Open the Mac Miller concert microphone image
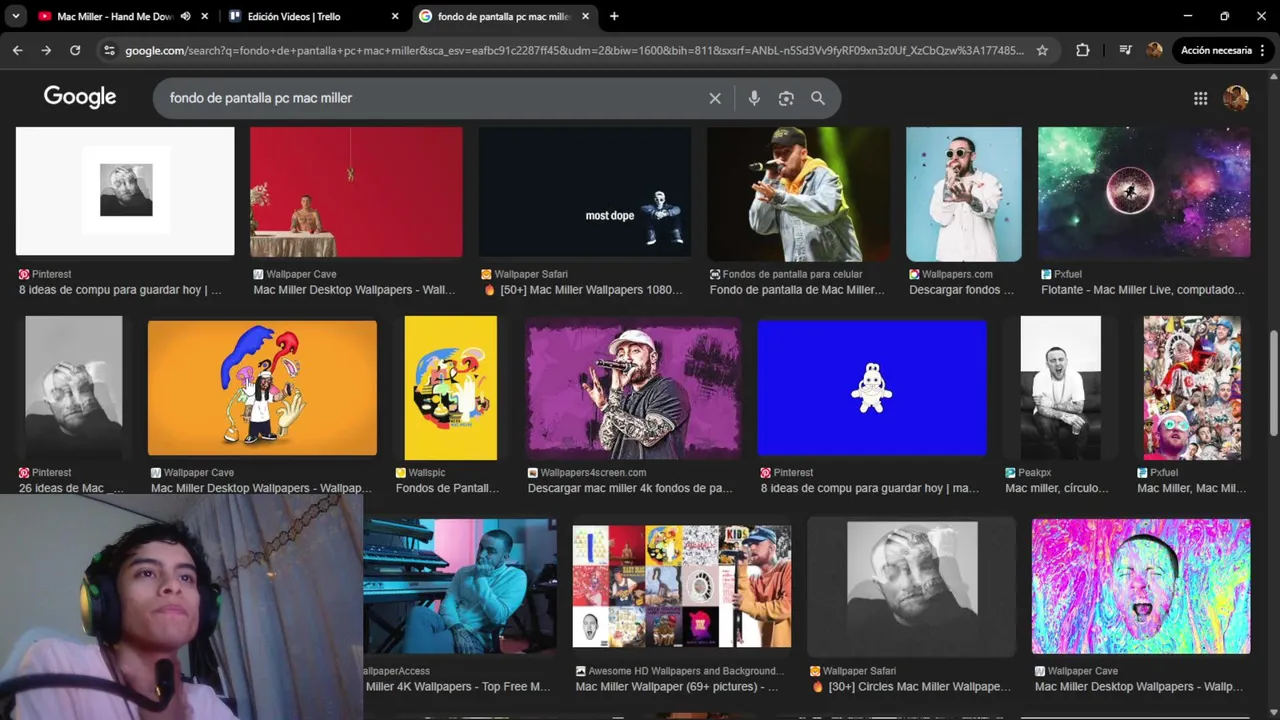The image size is (1280, 720). [798, 194]
